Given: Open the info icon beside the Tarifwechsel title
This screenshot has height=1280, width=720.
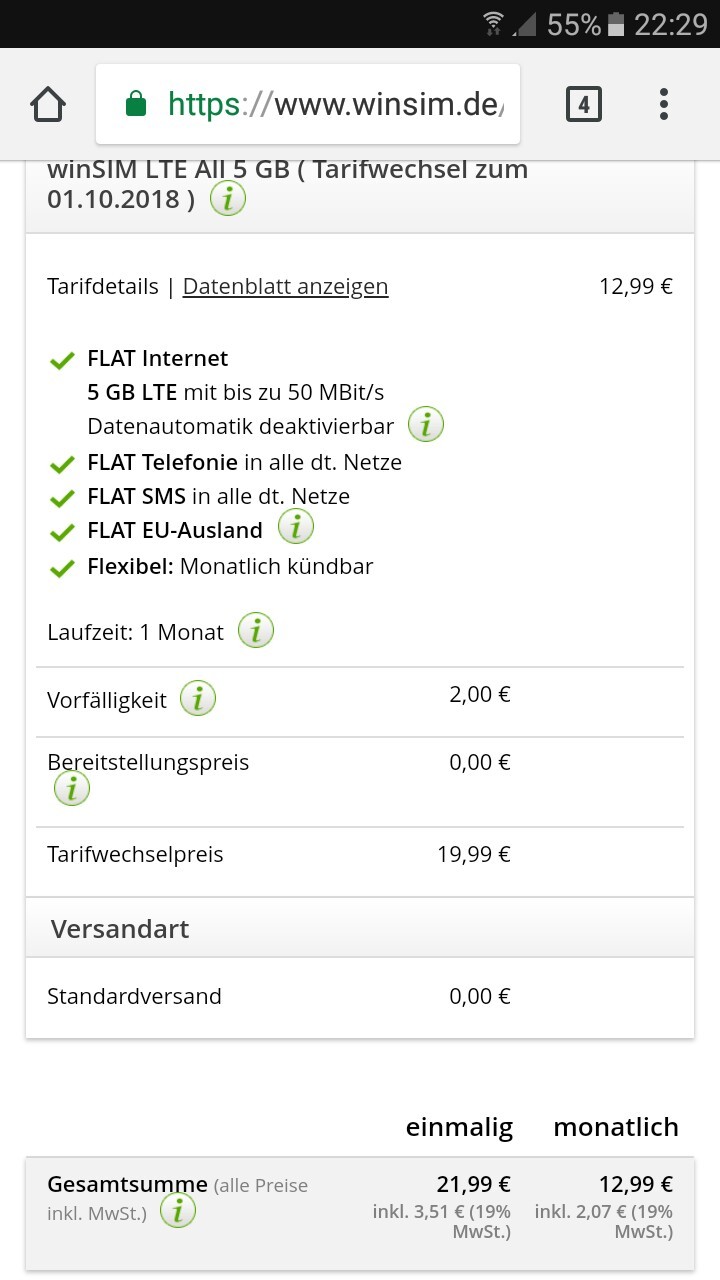Looking at the screenshot, I should 228,200.
